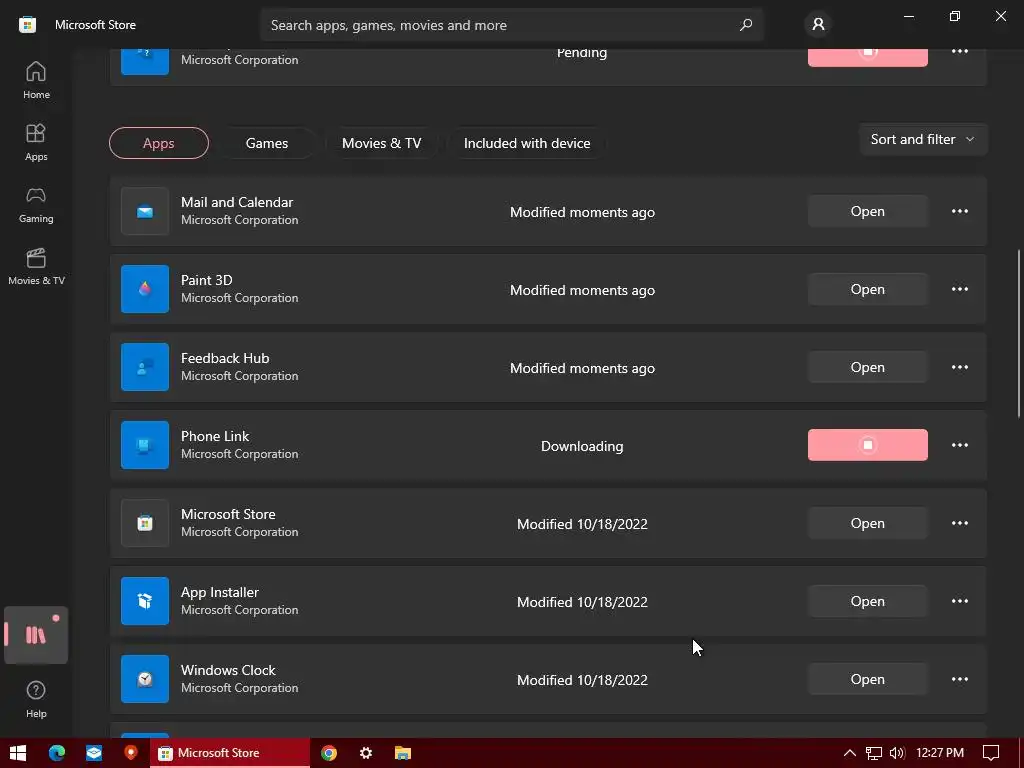Open App Installer app
The image size is (1024, 768).
pyautogui.click(x=867, y=601)
